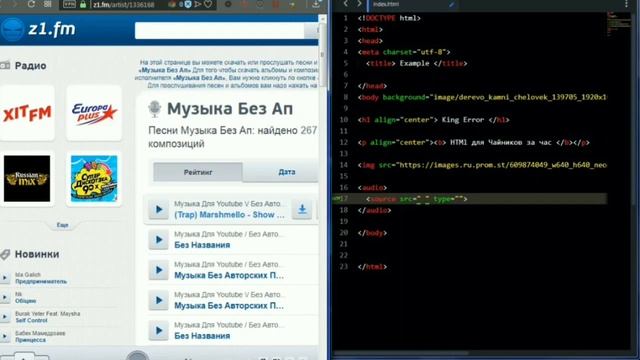Click line number 1 in editor gutter
This screenshot has height=360, width=640.
coord(346,18)
